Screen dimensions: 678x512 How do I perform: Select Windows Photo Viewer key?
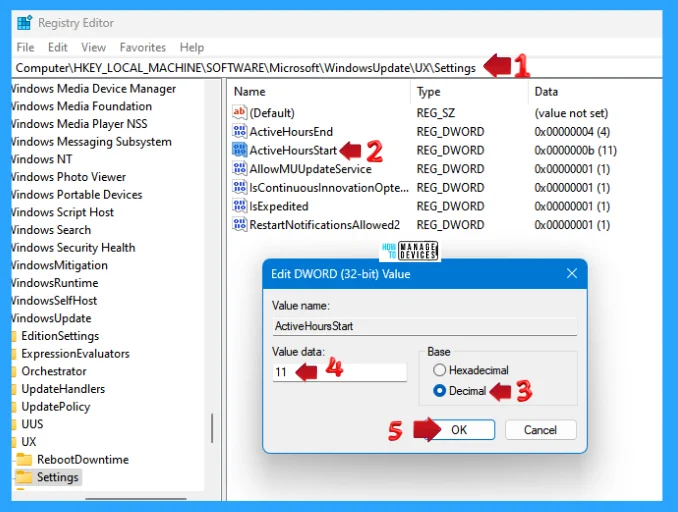(x=68, y=176)
